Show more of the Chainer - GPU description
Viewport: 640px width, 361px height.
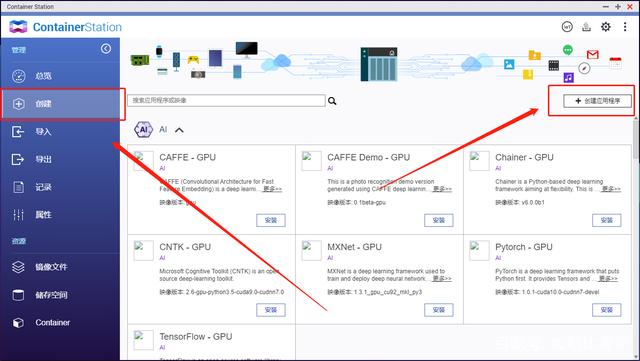[x=611, y=189]
